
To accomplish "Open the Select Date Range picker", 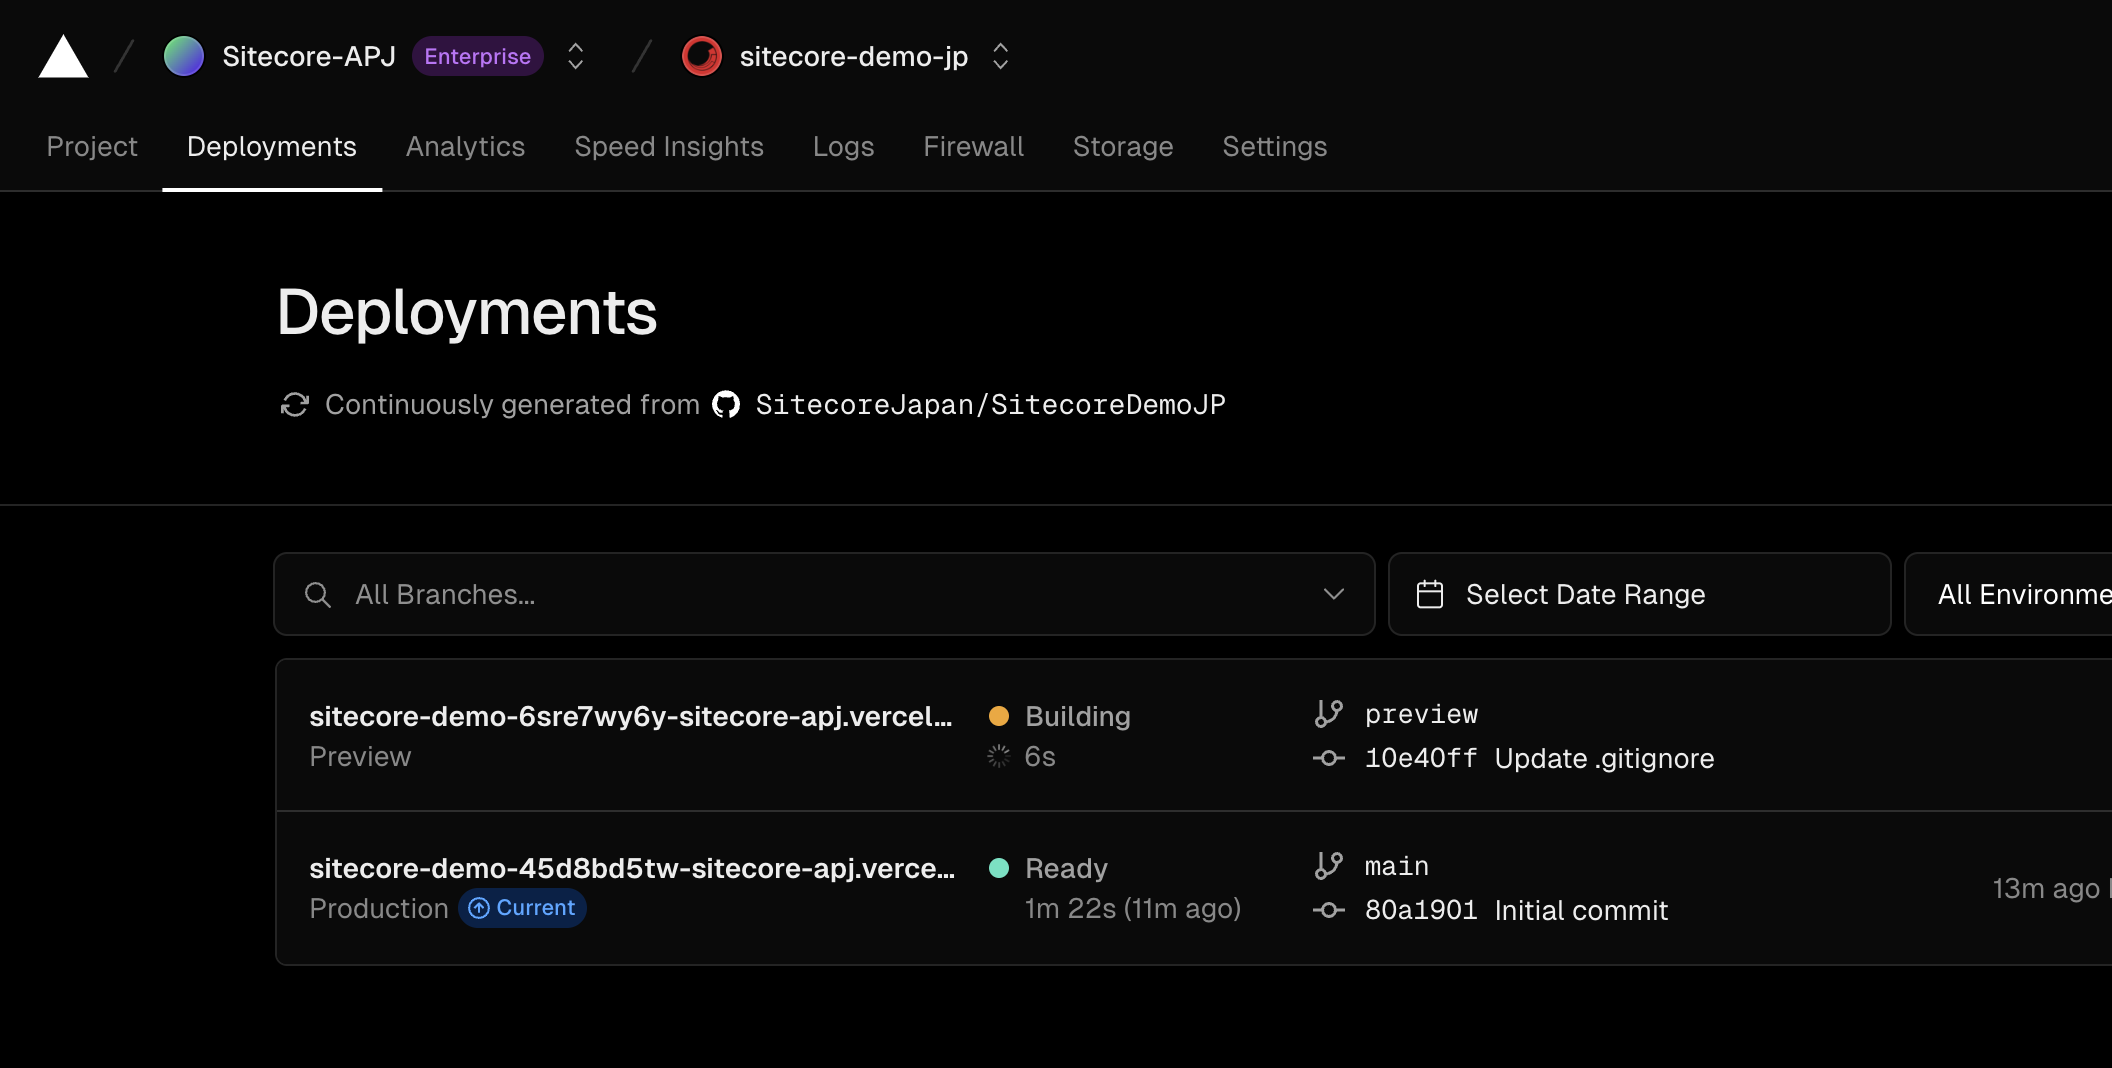I will (1640, 594).
